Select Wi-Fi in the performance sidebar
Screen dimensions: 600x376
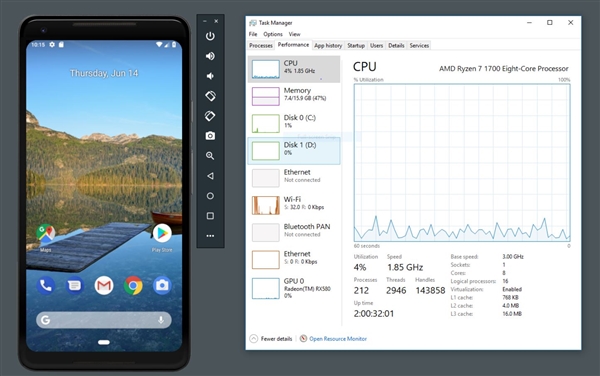(294, 205)
